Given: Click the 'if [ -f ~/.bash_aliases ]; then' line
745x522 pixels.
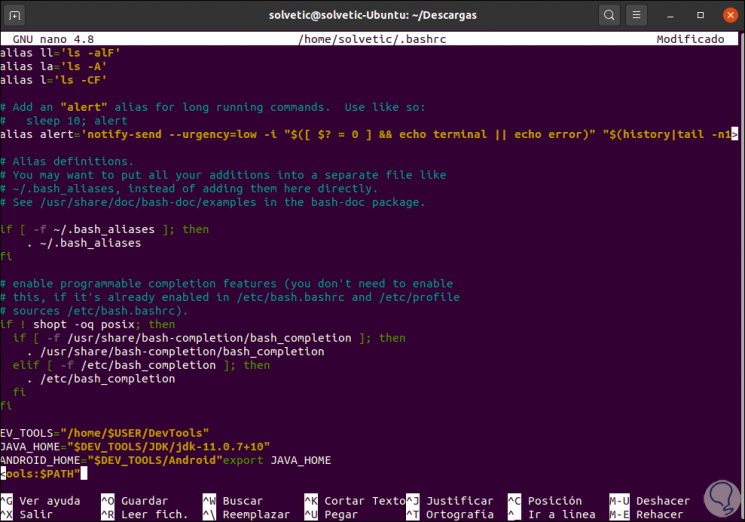Looking at the screenshot, I should pyautogui.click(x=105, y=229).
